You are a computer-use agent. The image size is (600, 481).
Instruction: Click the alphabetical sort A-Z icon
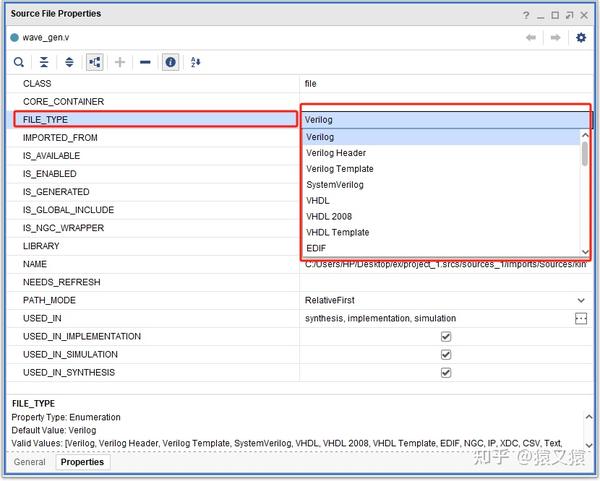tap(195, 62)
